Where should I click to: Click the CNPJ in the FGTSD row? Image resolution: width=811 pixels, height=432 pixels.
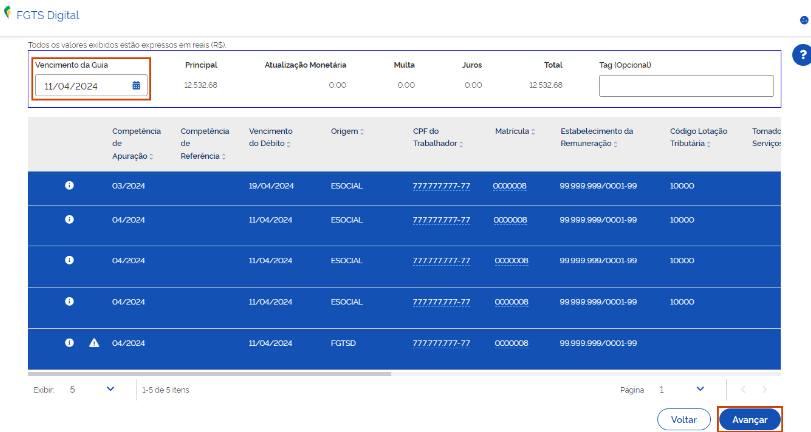(598, 343)
